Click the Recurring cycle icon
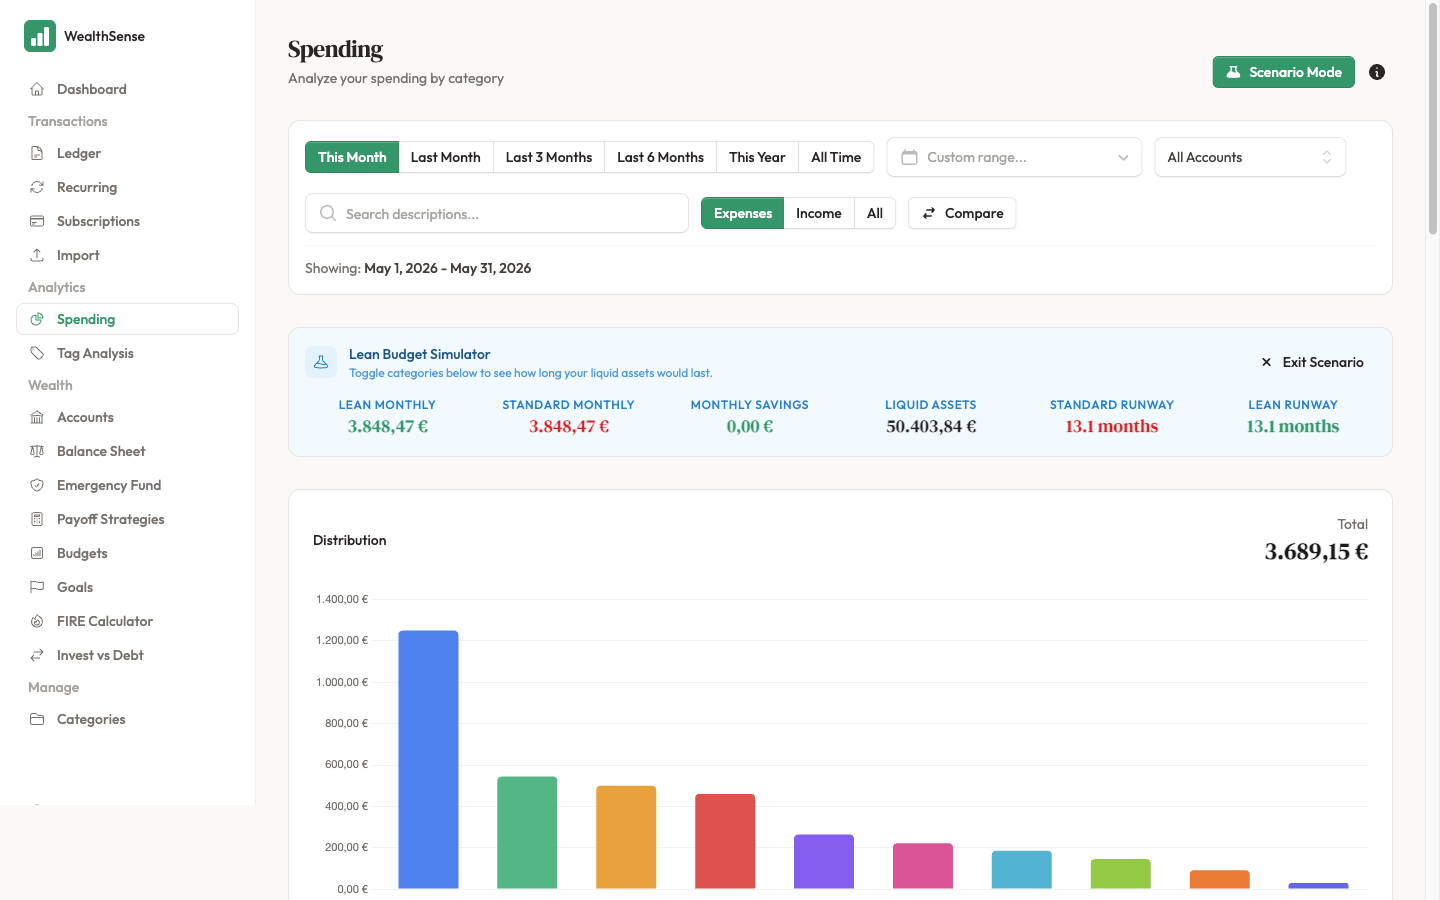Image resolution: width=1440 pixels, height=900 pixels. point(37,187)
